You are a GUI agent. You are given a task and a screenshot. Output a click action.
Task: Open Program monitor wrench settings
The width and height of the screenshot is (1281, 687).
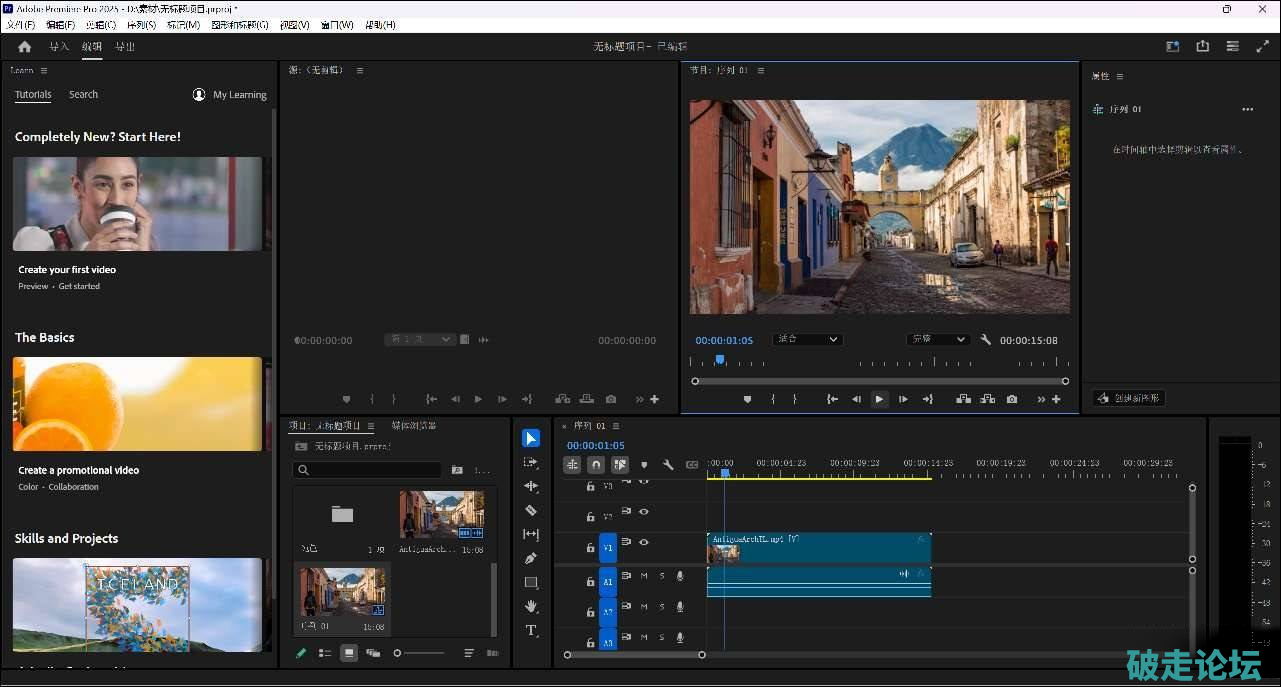(986, 340)
